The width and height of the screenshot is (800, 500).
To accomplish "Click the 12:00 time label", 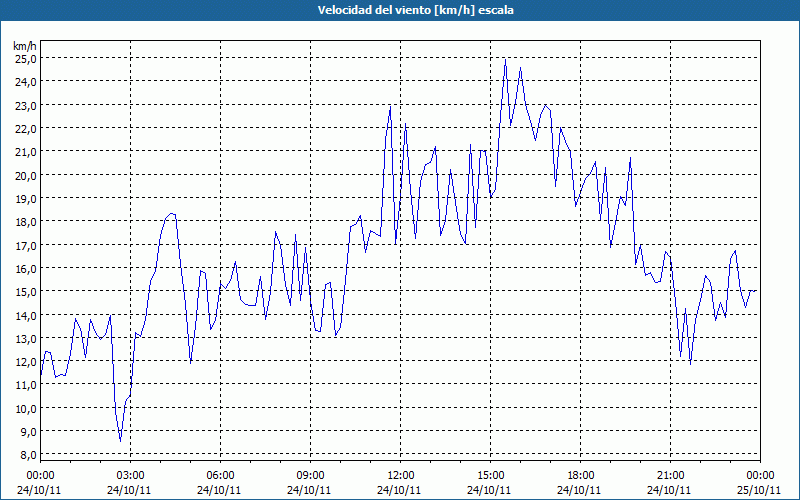I will point(401,476).
